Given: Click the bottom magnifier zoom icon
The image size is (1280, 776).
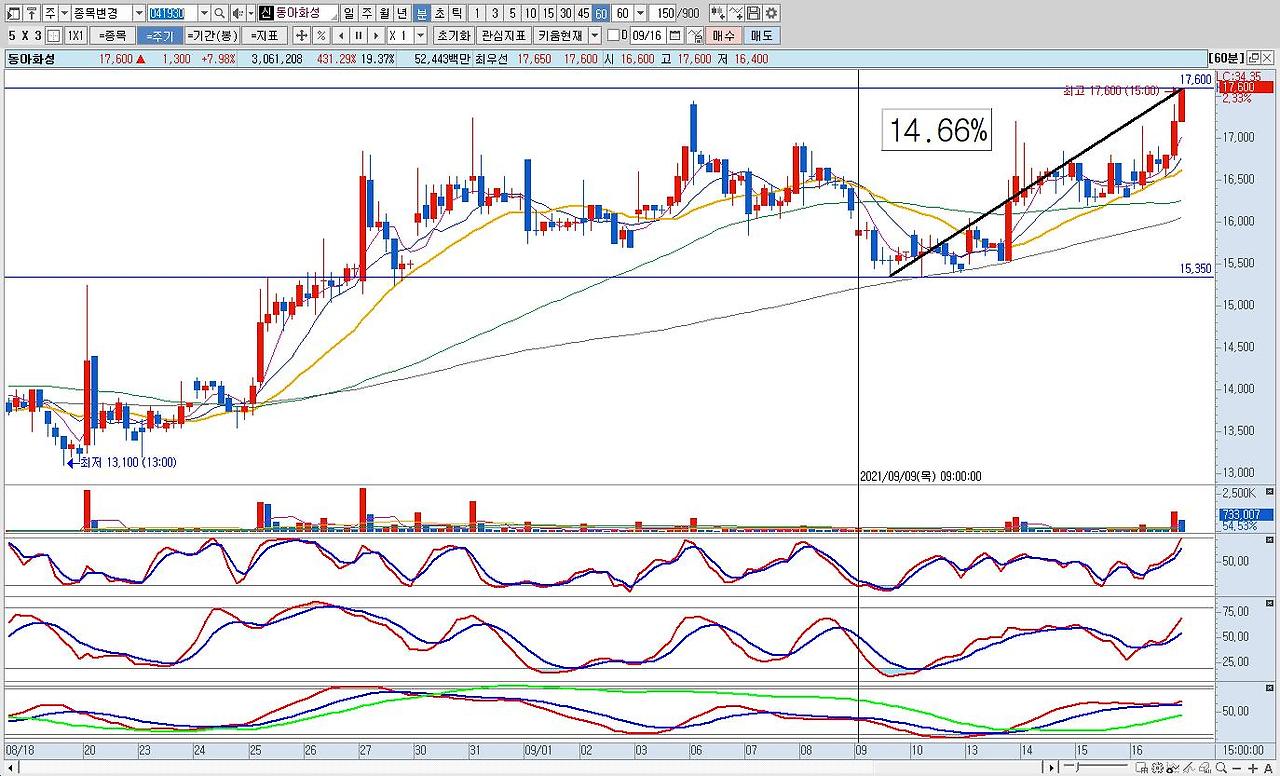Looking at the screenshot, I should 1221,768.
